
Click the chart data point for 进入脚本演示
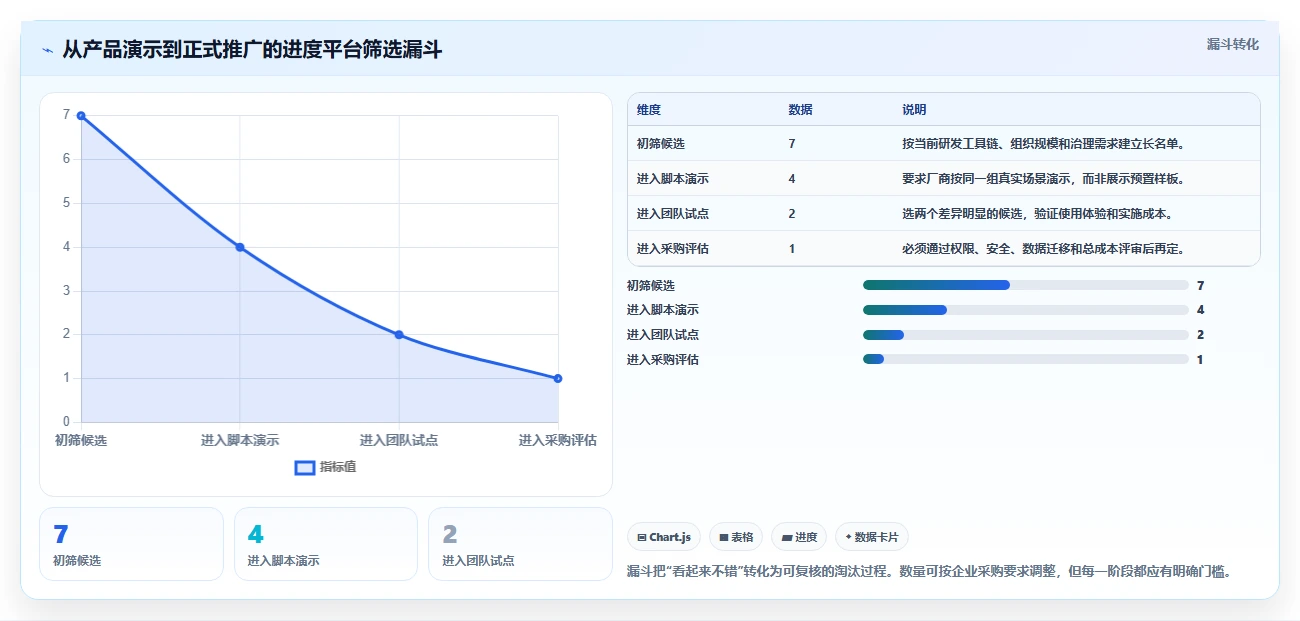[240, 247]
